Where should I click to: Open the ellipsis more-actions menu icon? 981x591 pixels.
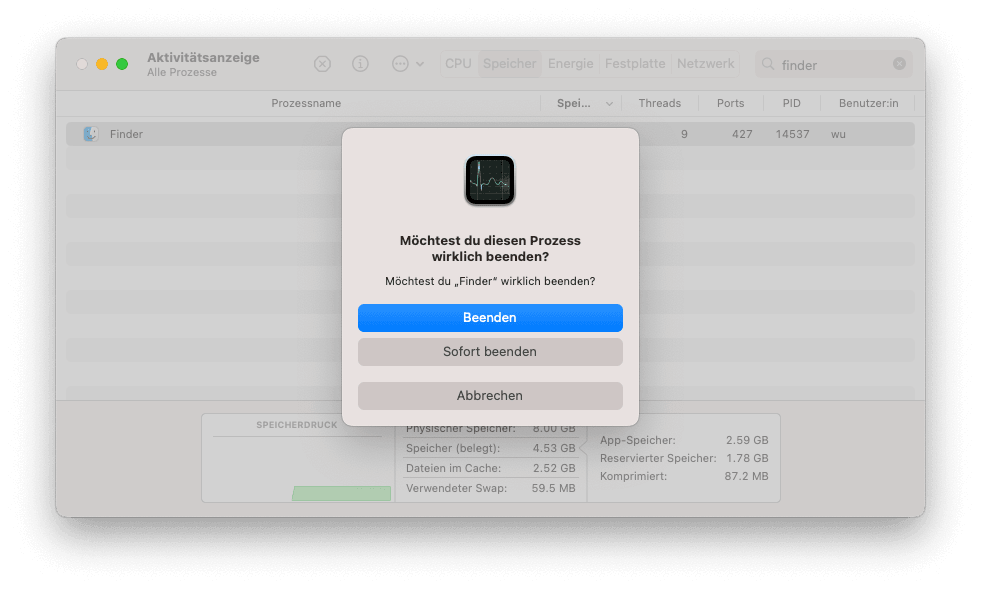pyautogui.click(x=400, y=64)
